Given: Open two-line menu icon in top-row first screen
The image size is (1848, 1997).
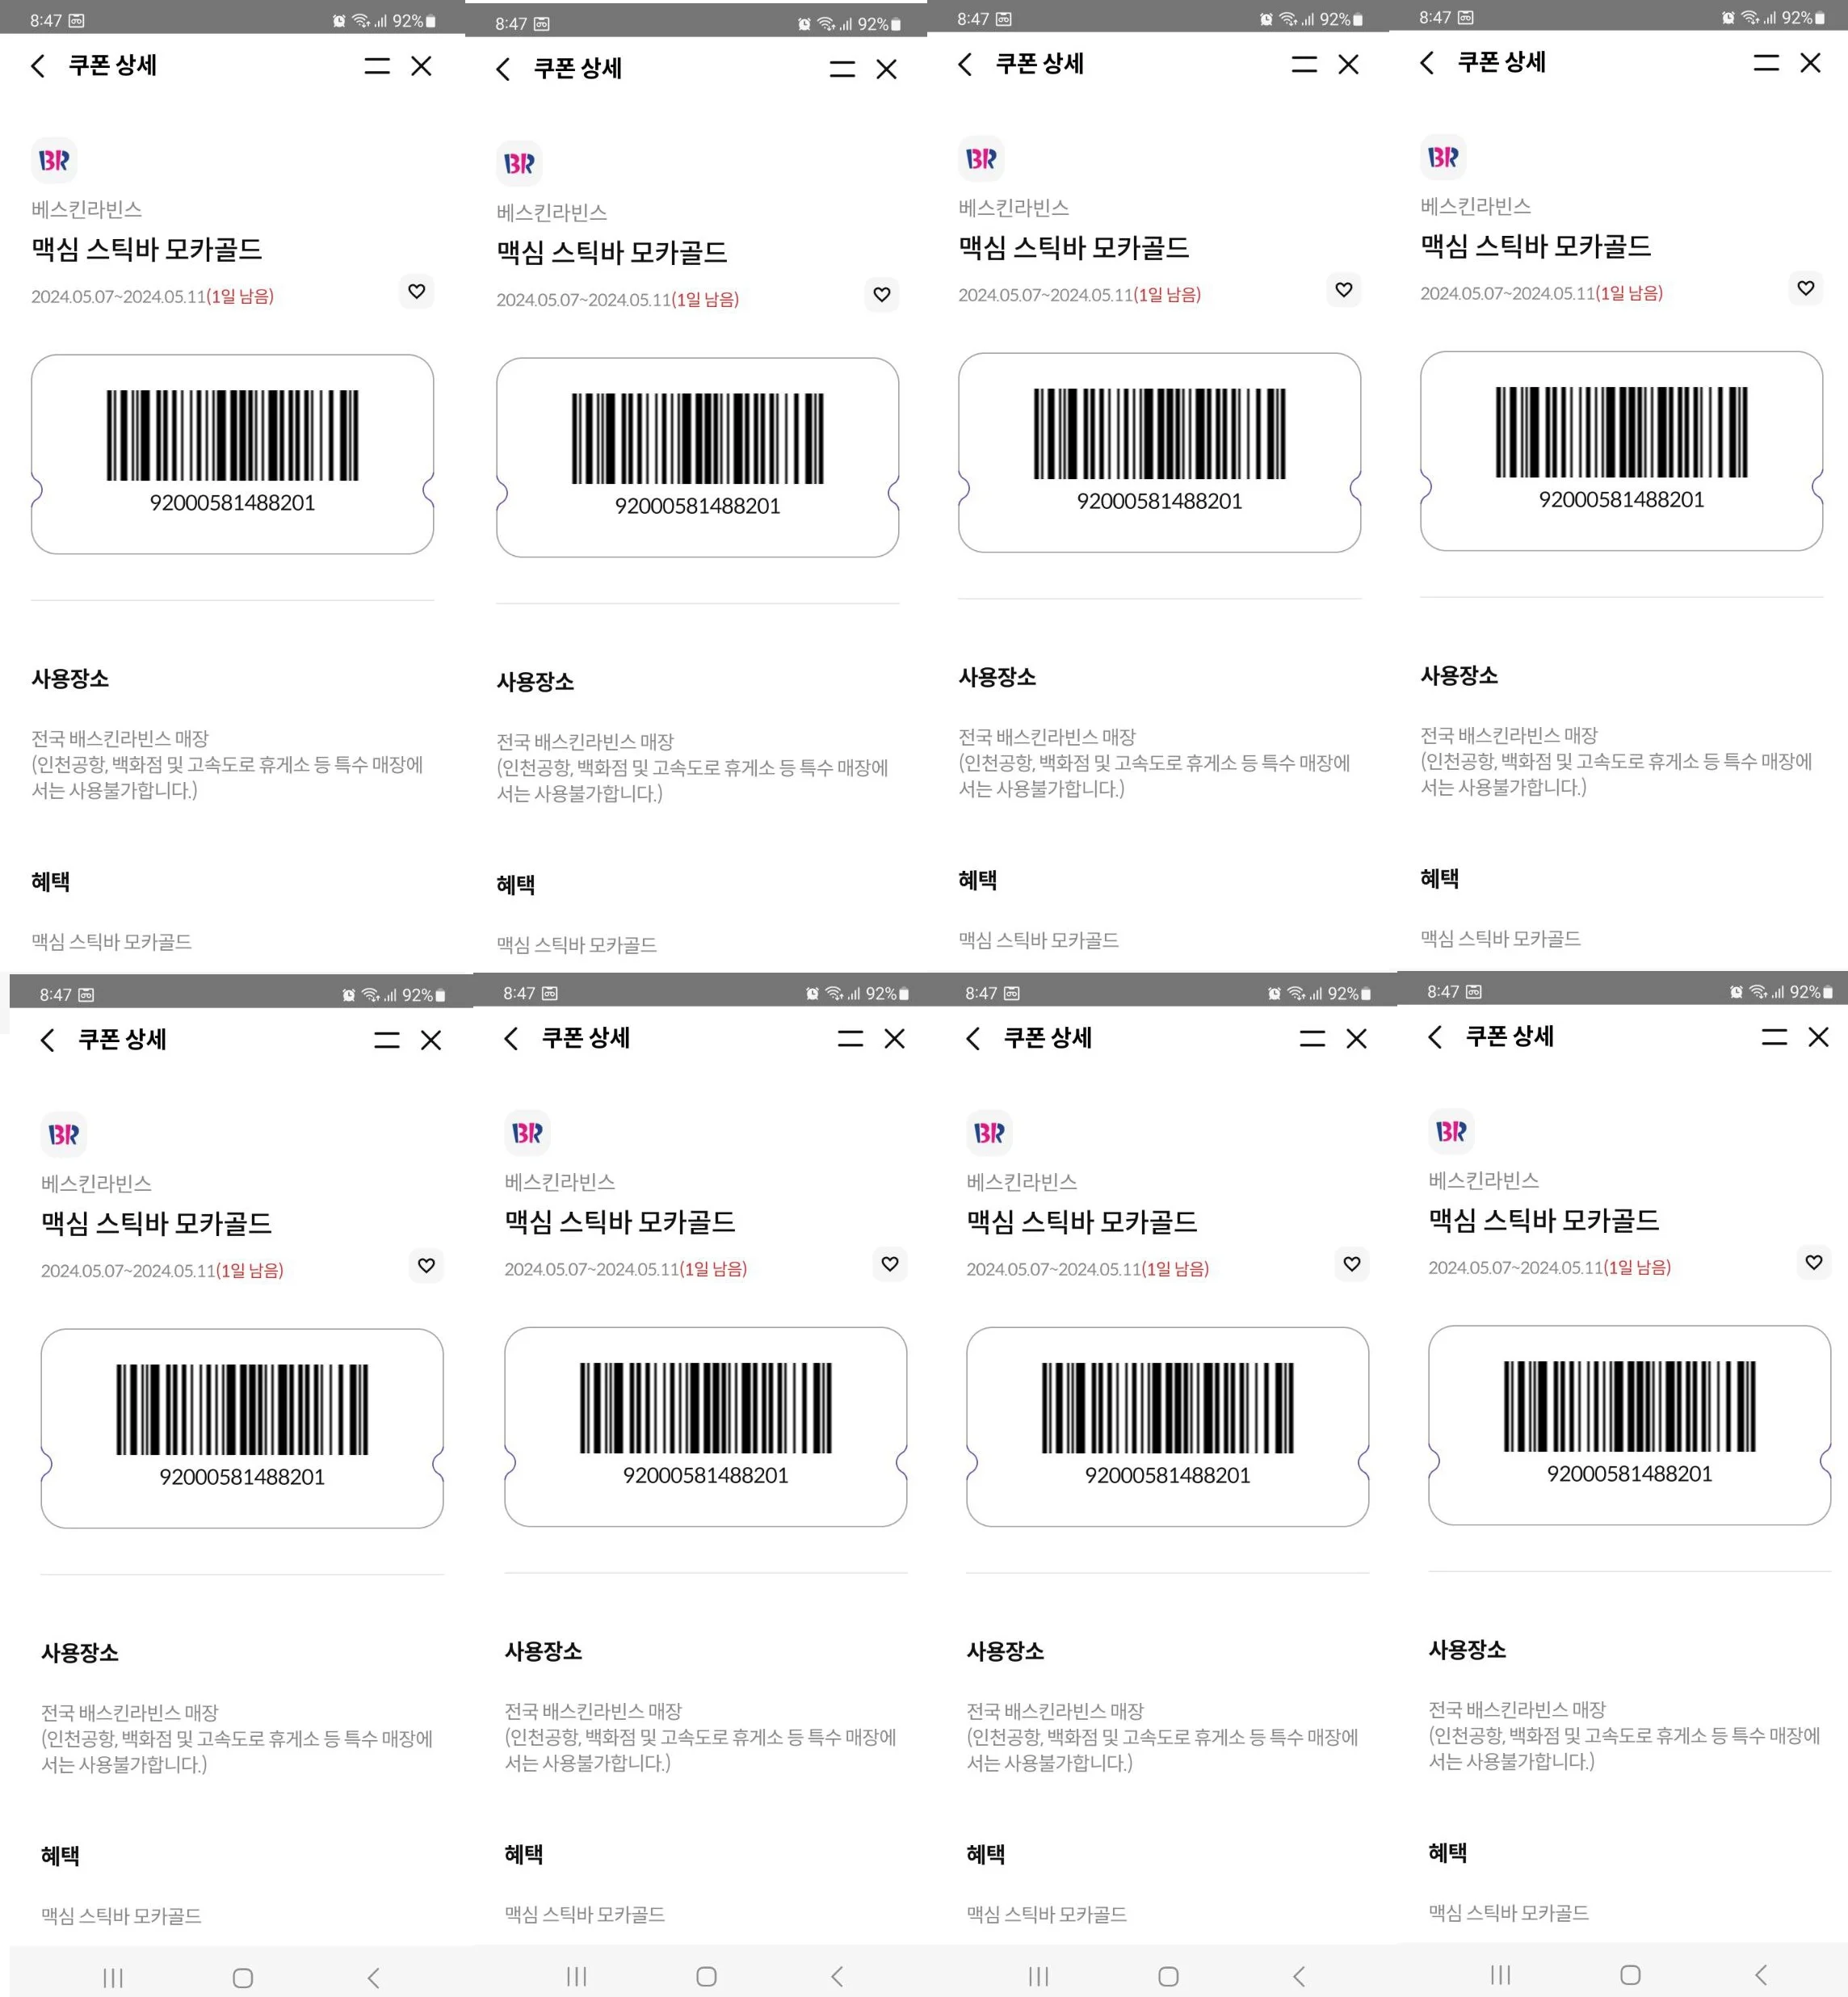Looking at the screenshot, I should [x=377, y=66].
